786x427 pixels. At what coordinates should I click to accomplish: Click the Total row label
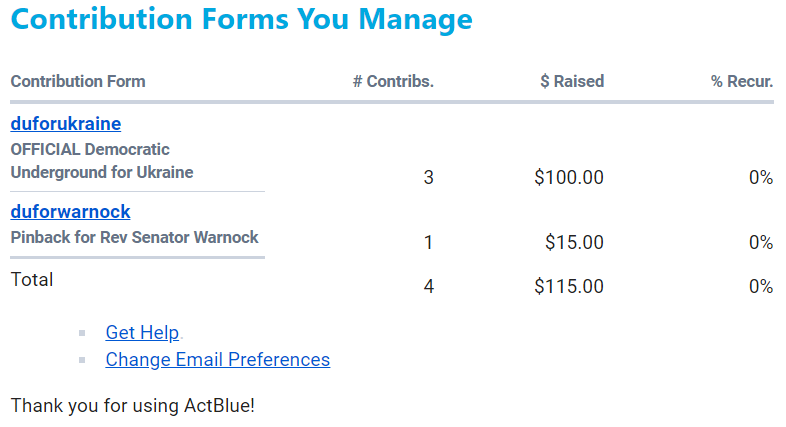[32, 280]
